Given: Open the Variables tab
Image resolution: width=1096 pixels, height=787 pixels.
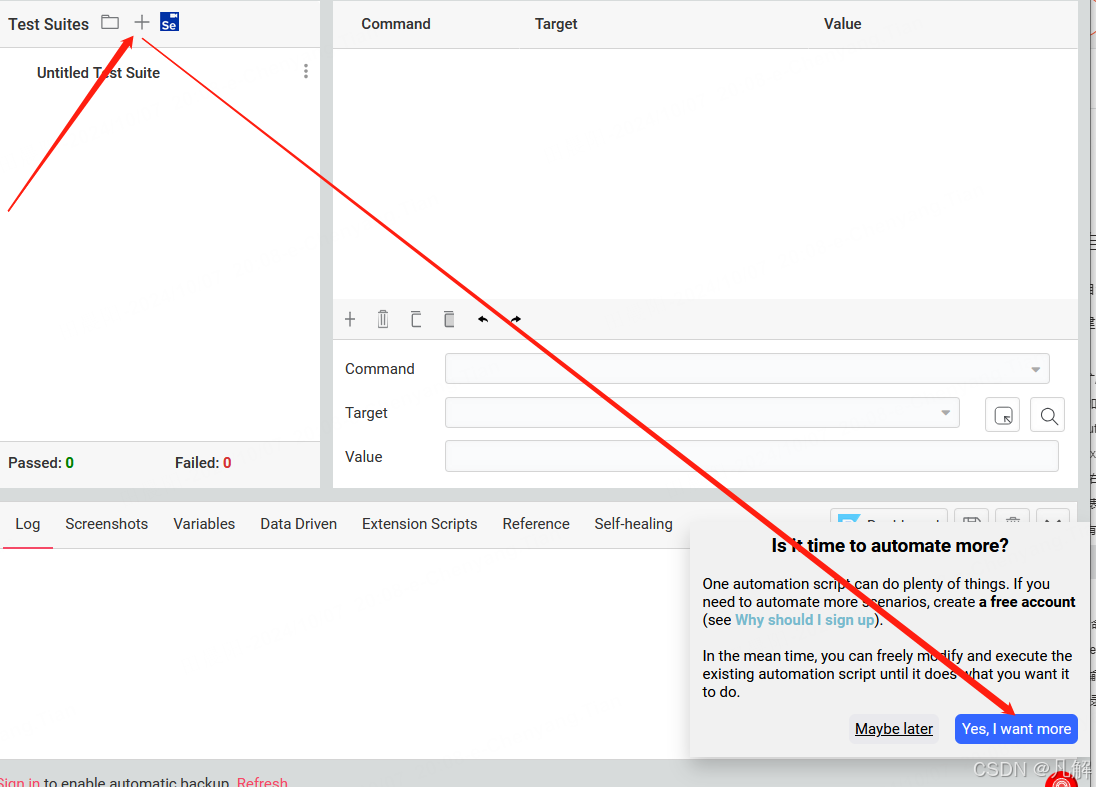Looking at the screenshot, I should click(x=204, y=524).
